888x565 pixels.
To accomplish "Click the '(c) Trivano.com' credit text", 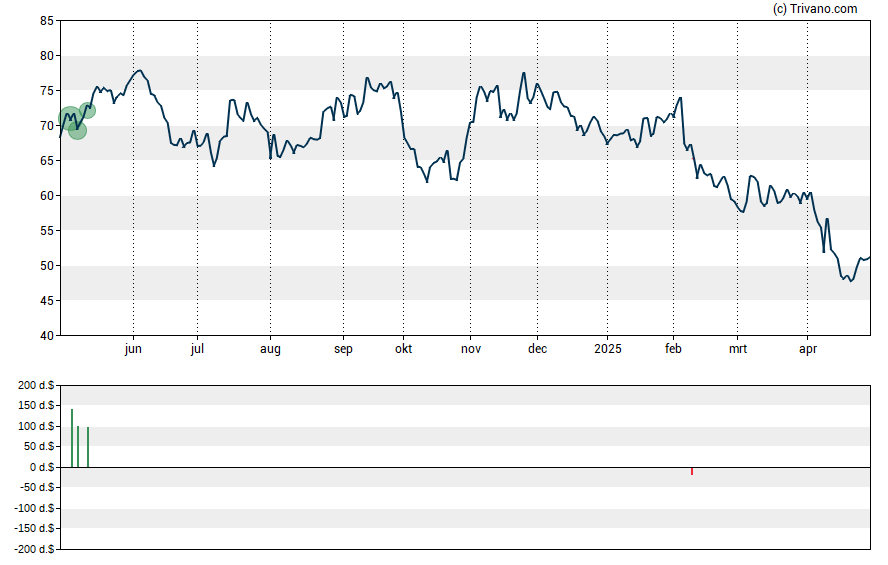I will coord(815,8).
